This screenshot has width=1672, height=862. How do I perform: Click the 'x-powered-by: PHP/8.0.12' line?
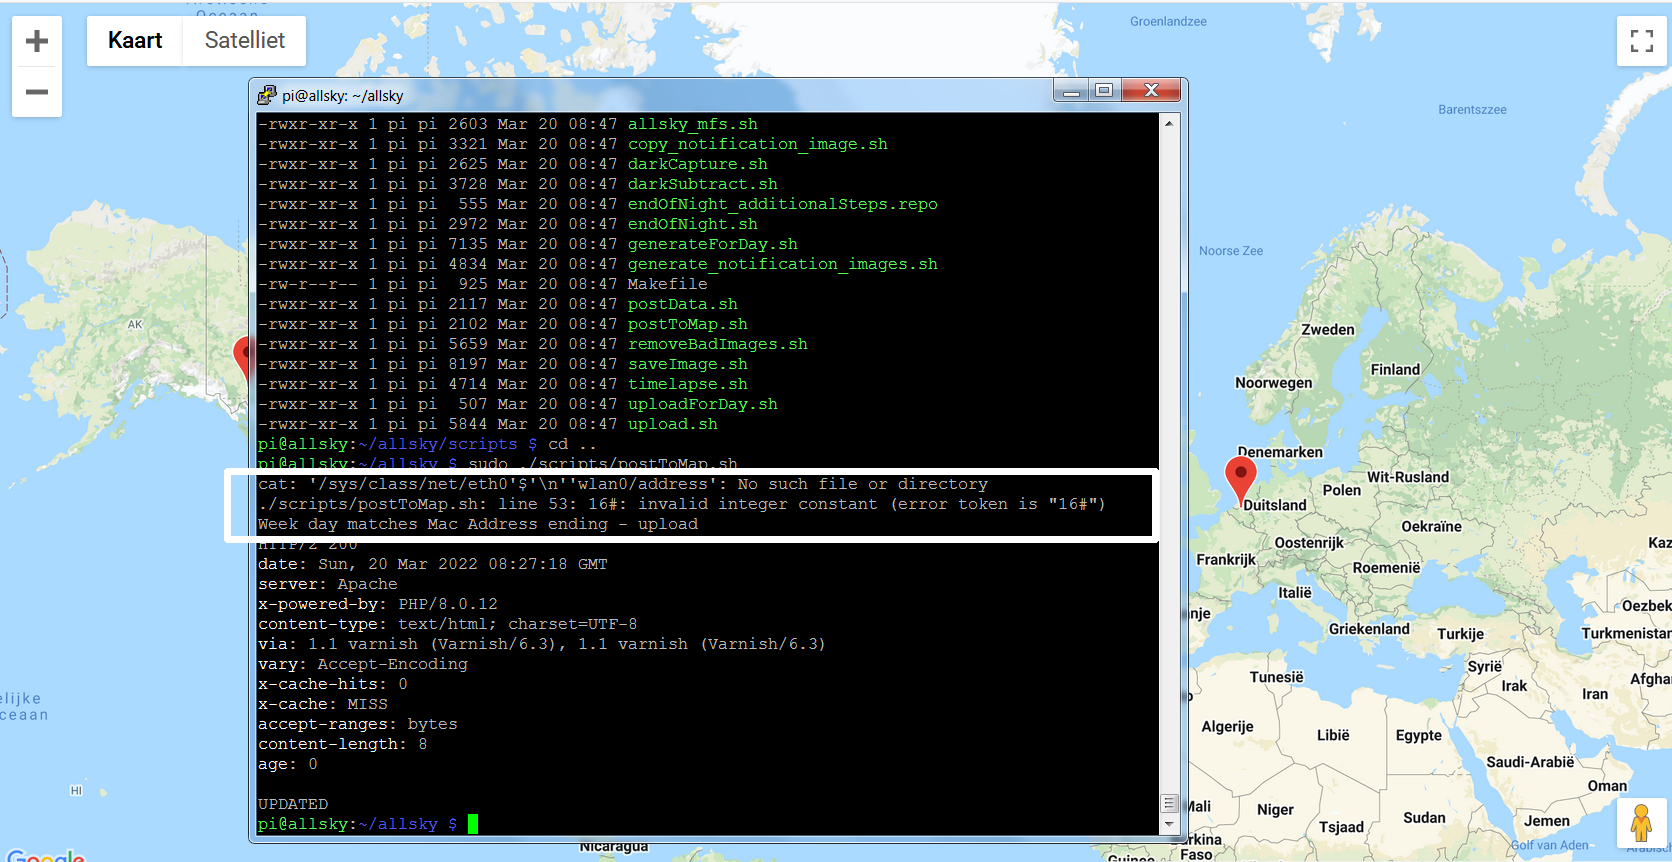click(378, 604)
